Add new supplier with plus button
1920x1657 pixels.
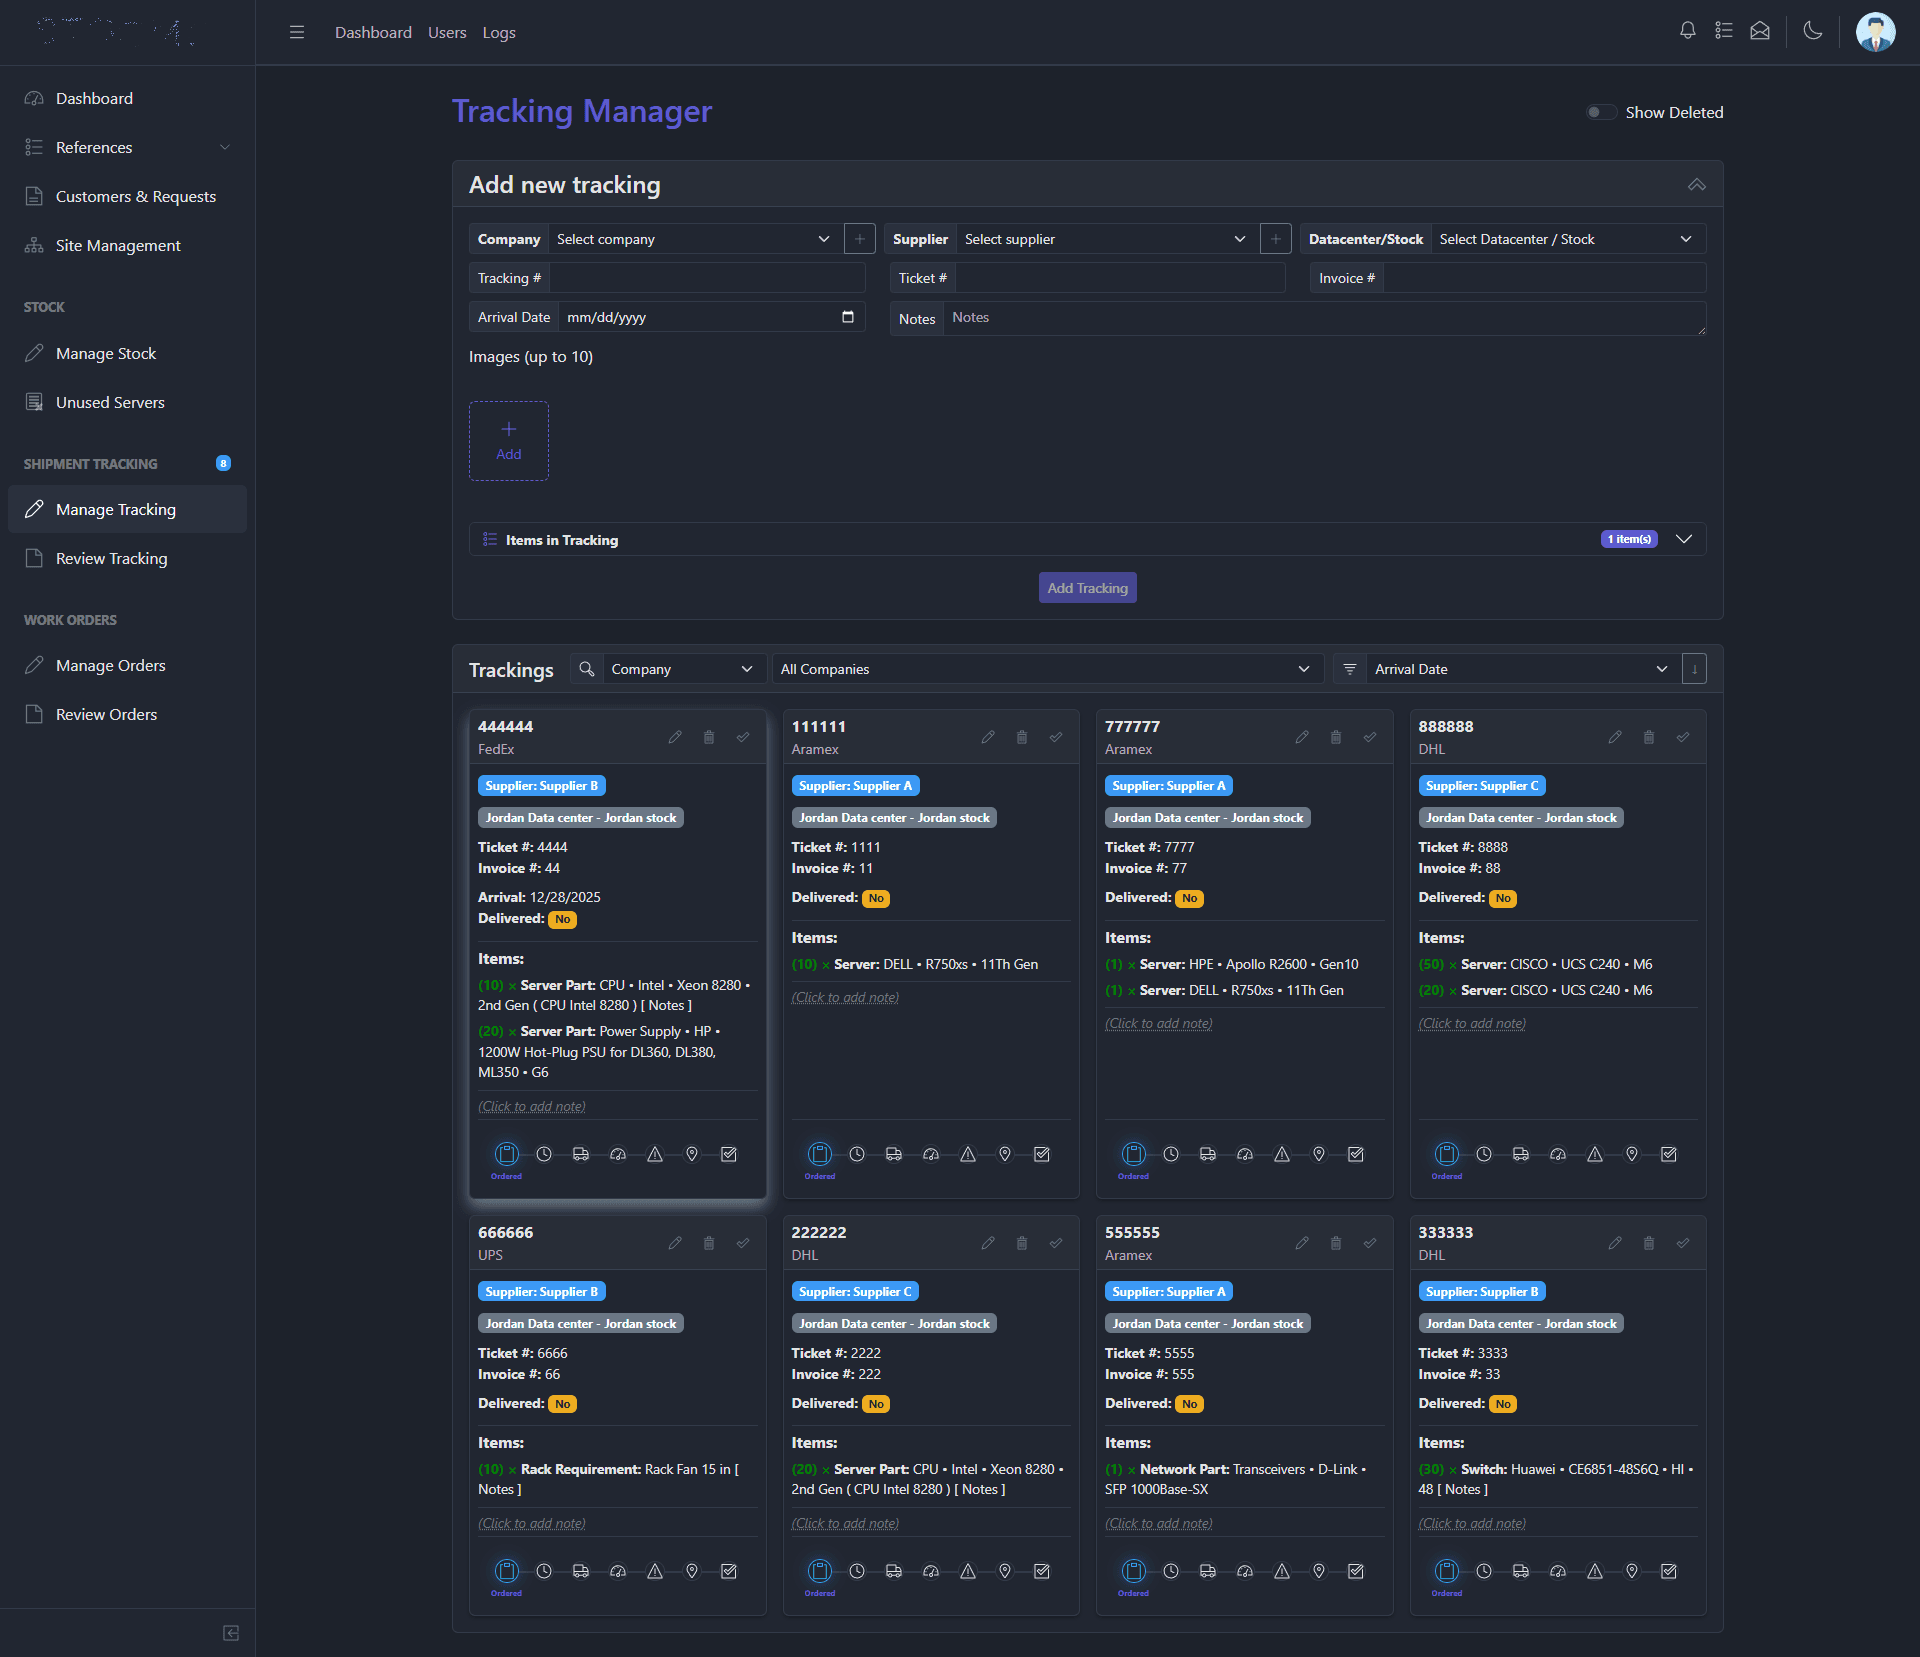click(x=1276, y=239)
